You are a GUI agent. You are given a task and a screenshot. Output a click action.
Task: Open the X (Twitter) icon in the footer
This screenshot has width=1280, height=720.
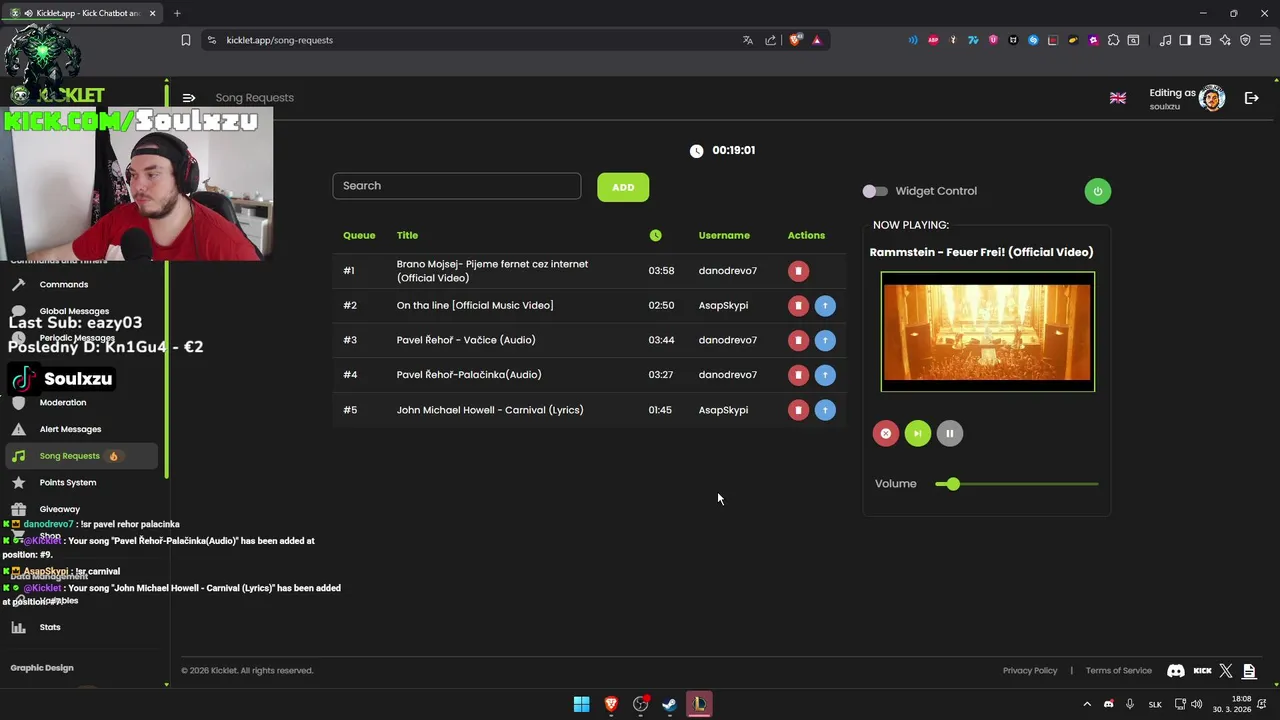click(1226, 671)
